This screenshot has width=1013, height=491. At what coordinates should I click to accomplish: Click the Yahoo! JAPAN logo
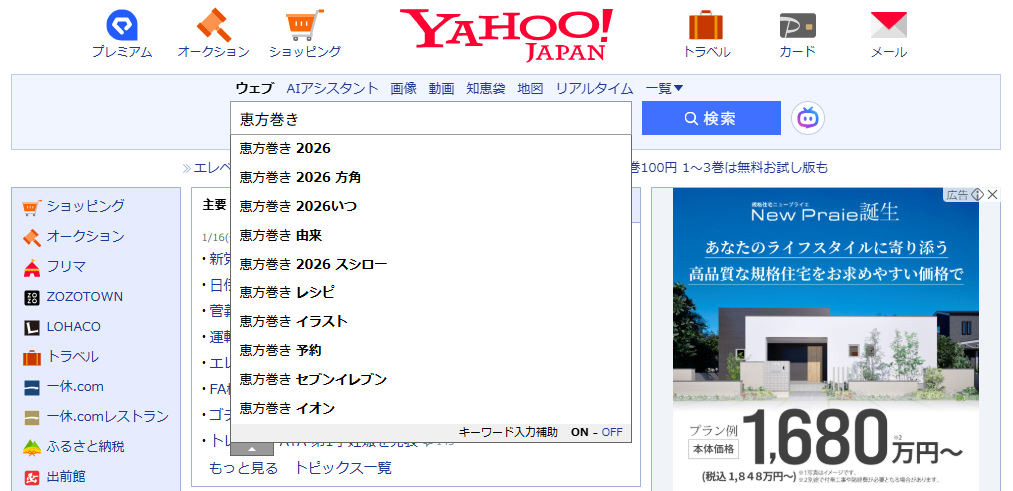[x=506, y=36]
